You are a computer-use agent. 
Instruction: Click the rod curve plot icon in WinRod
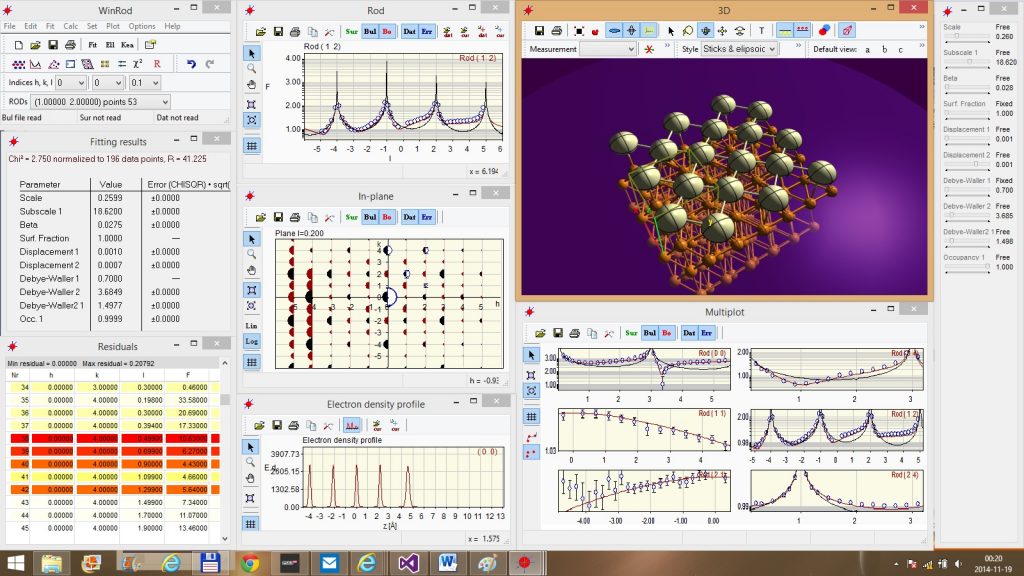coord(35,64)
